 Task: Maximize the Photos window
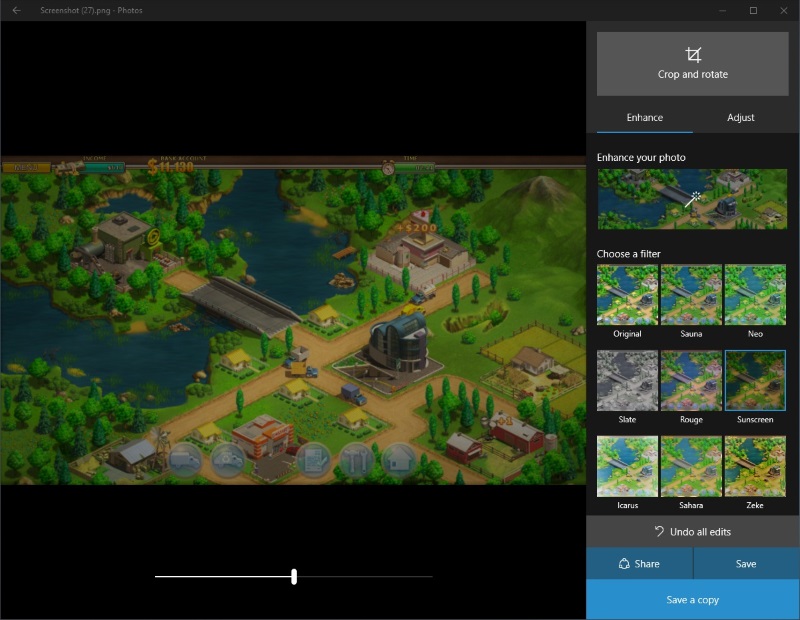(x=753, y=10)
